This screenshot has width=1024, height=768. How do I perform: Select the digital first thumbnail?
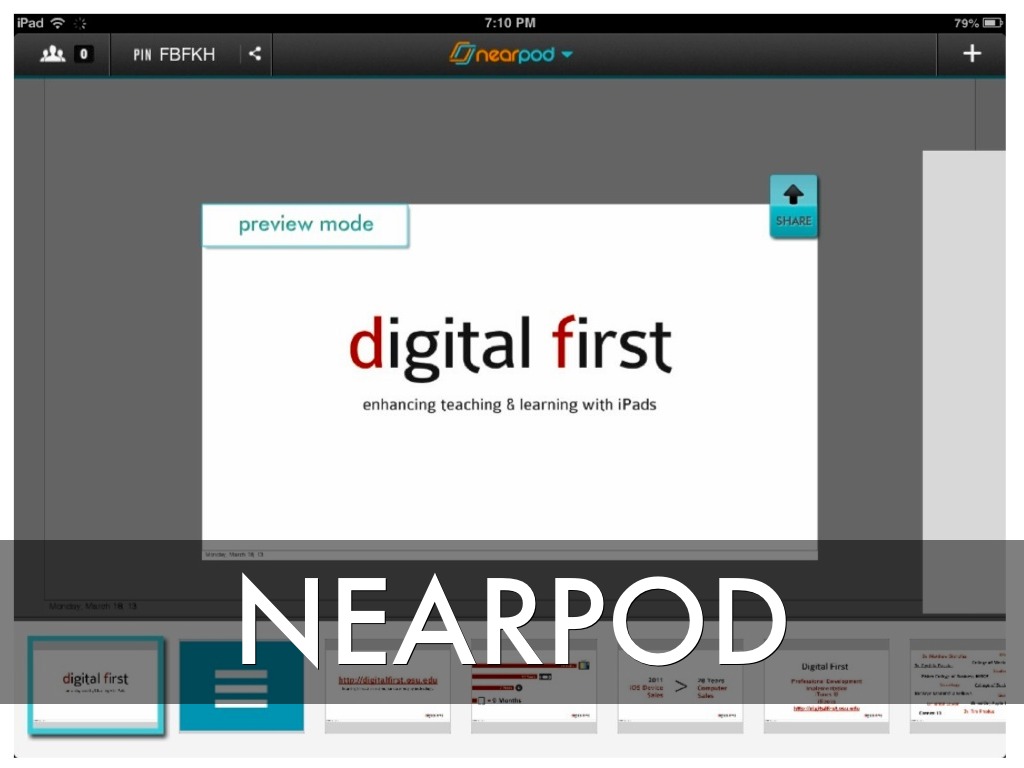[x=95, y=686]
